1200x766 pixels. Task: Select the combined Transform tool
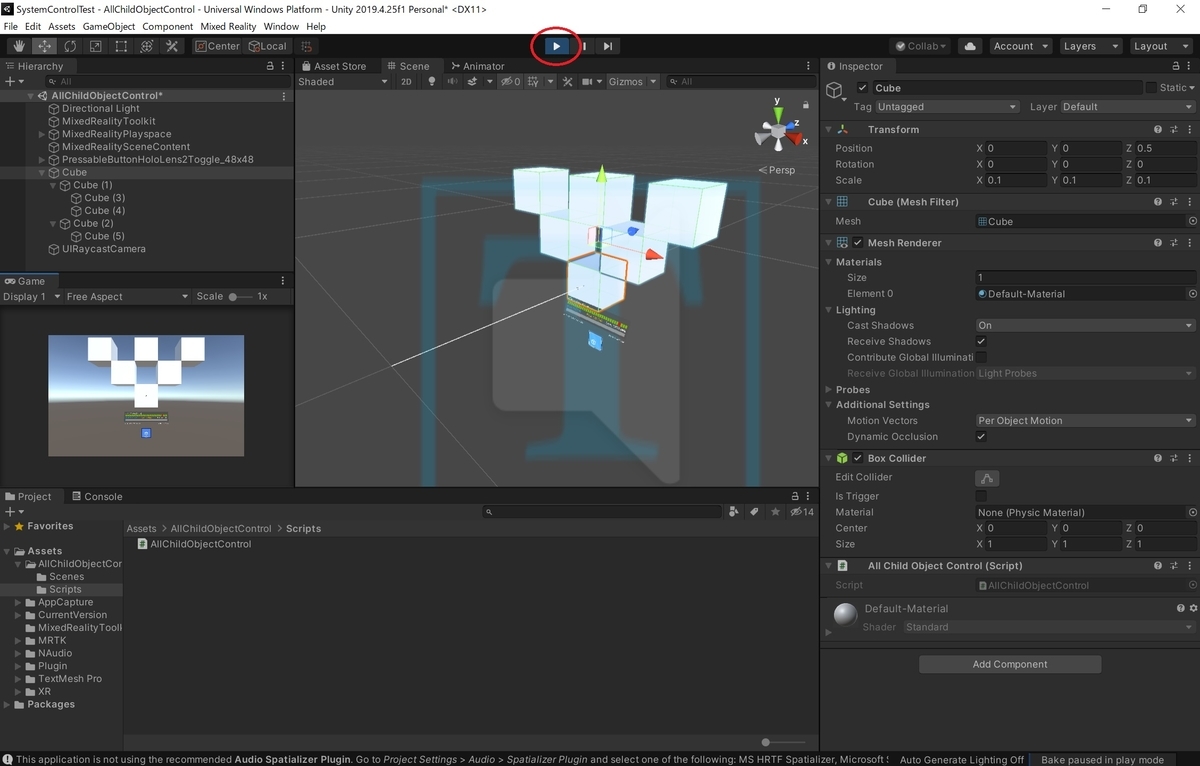point(146,46)
